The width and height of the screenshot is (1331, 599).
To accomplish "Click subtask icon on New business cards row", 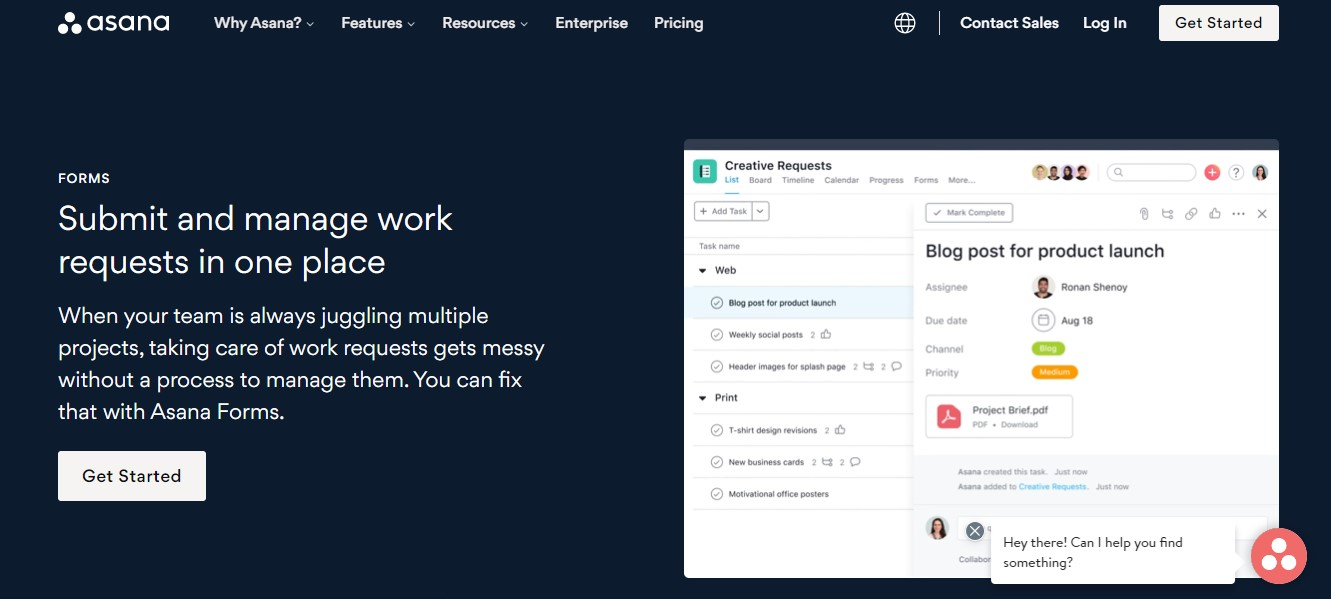I will [827, 462].
